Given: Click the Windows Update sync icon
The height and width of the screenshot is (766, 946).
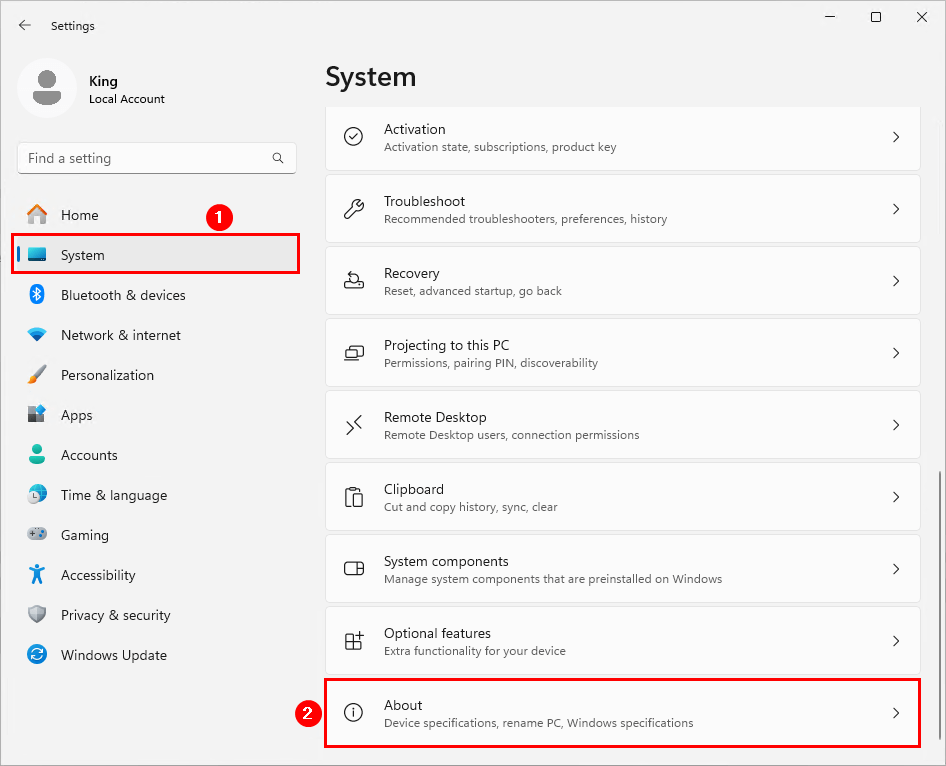Looking at the screenshot, I should 37,655.
